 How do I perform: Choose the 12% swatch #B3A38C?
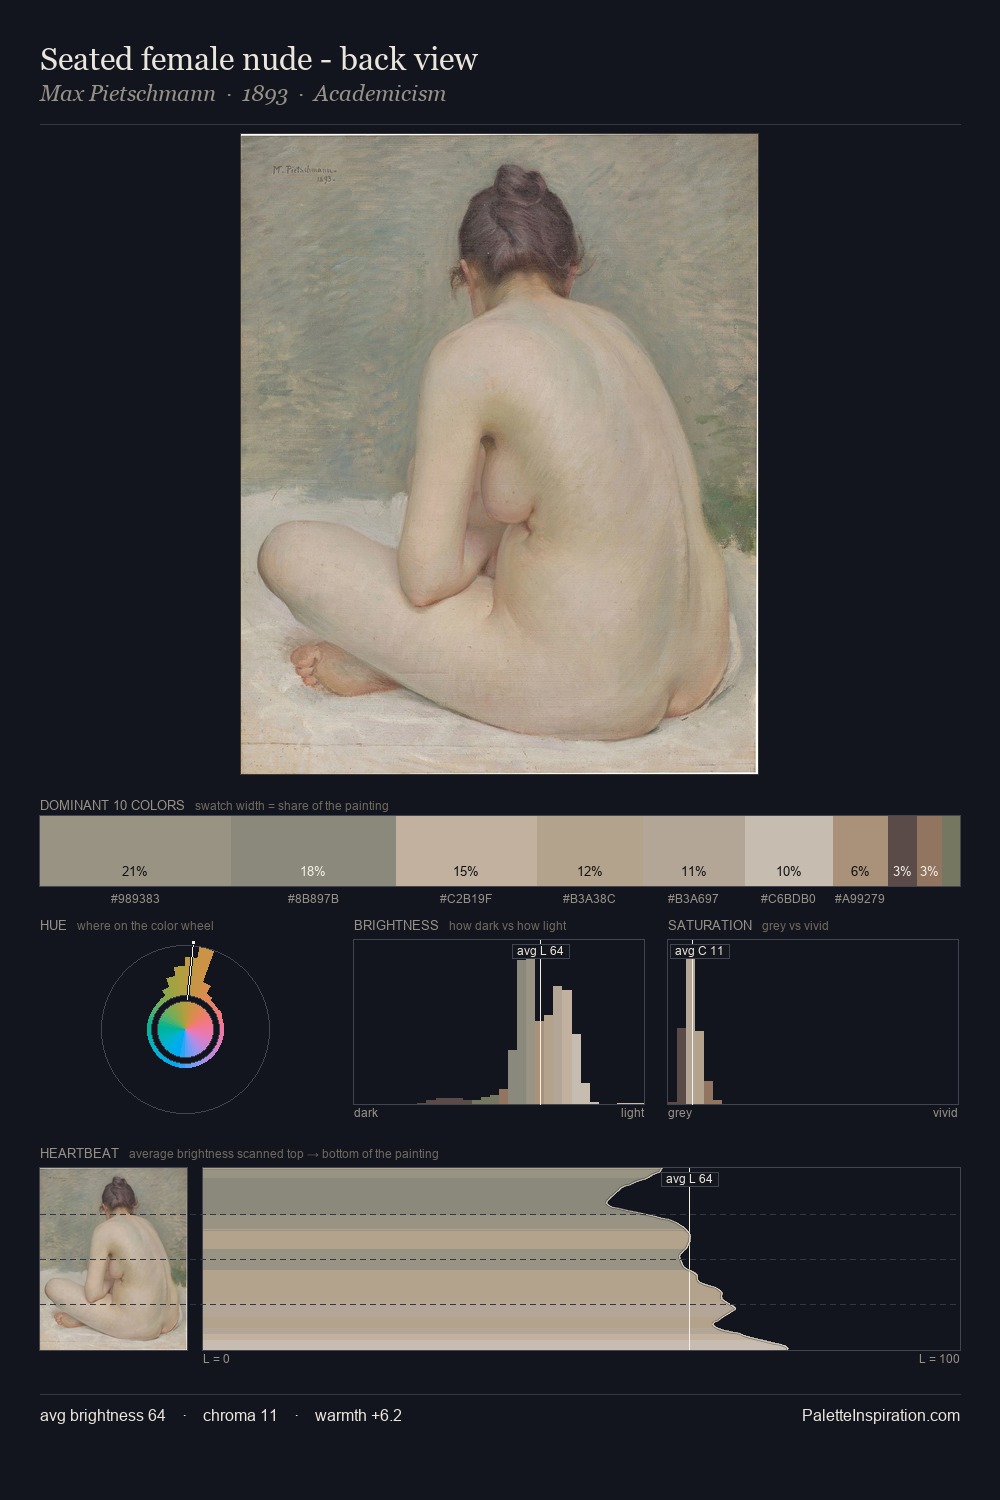tap(589, 851)
